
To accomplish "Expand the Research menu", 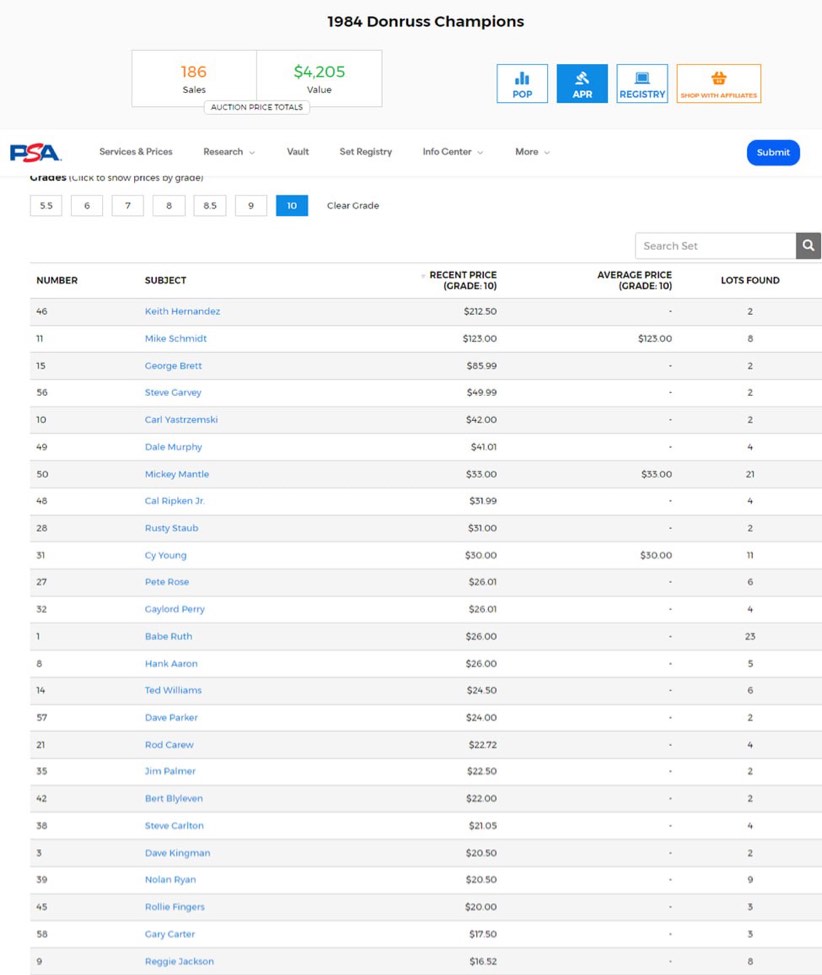I will tap(228, 152).
